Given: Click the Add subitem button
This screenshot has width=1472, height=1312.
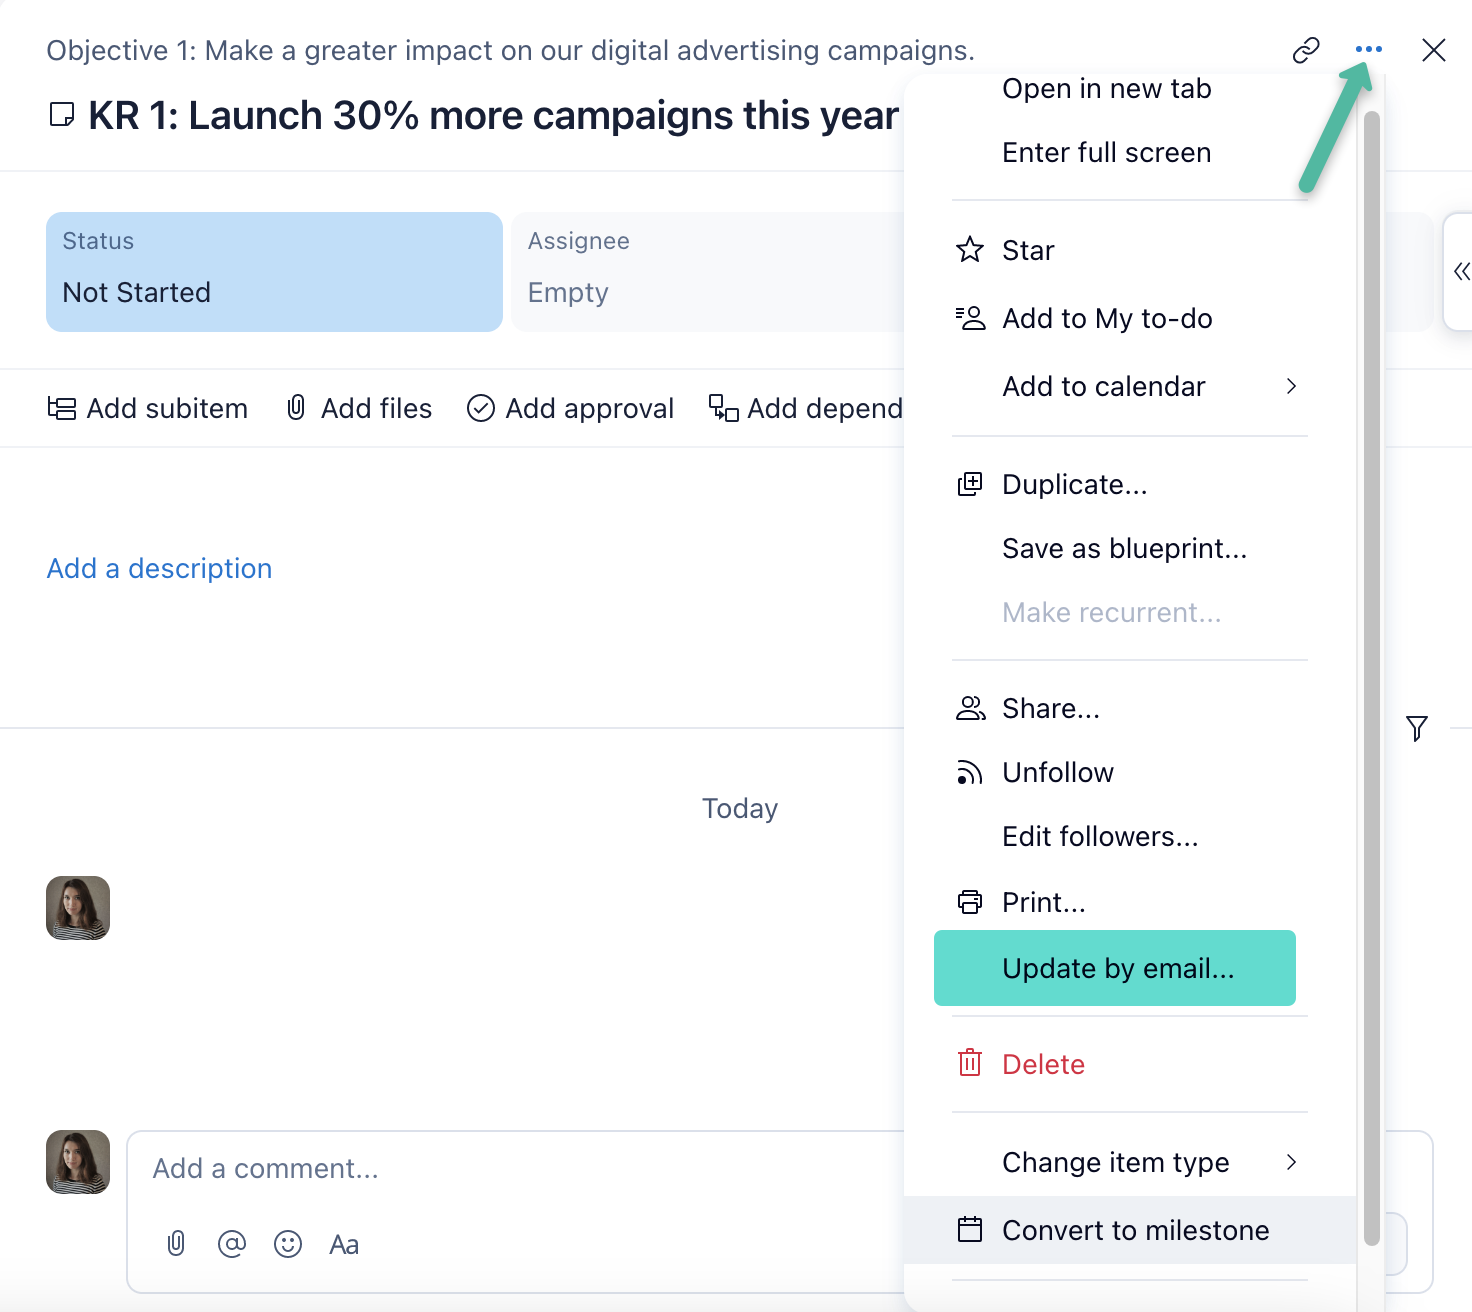Looking at the screenshot, I should click(x=148, y=408).
